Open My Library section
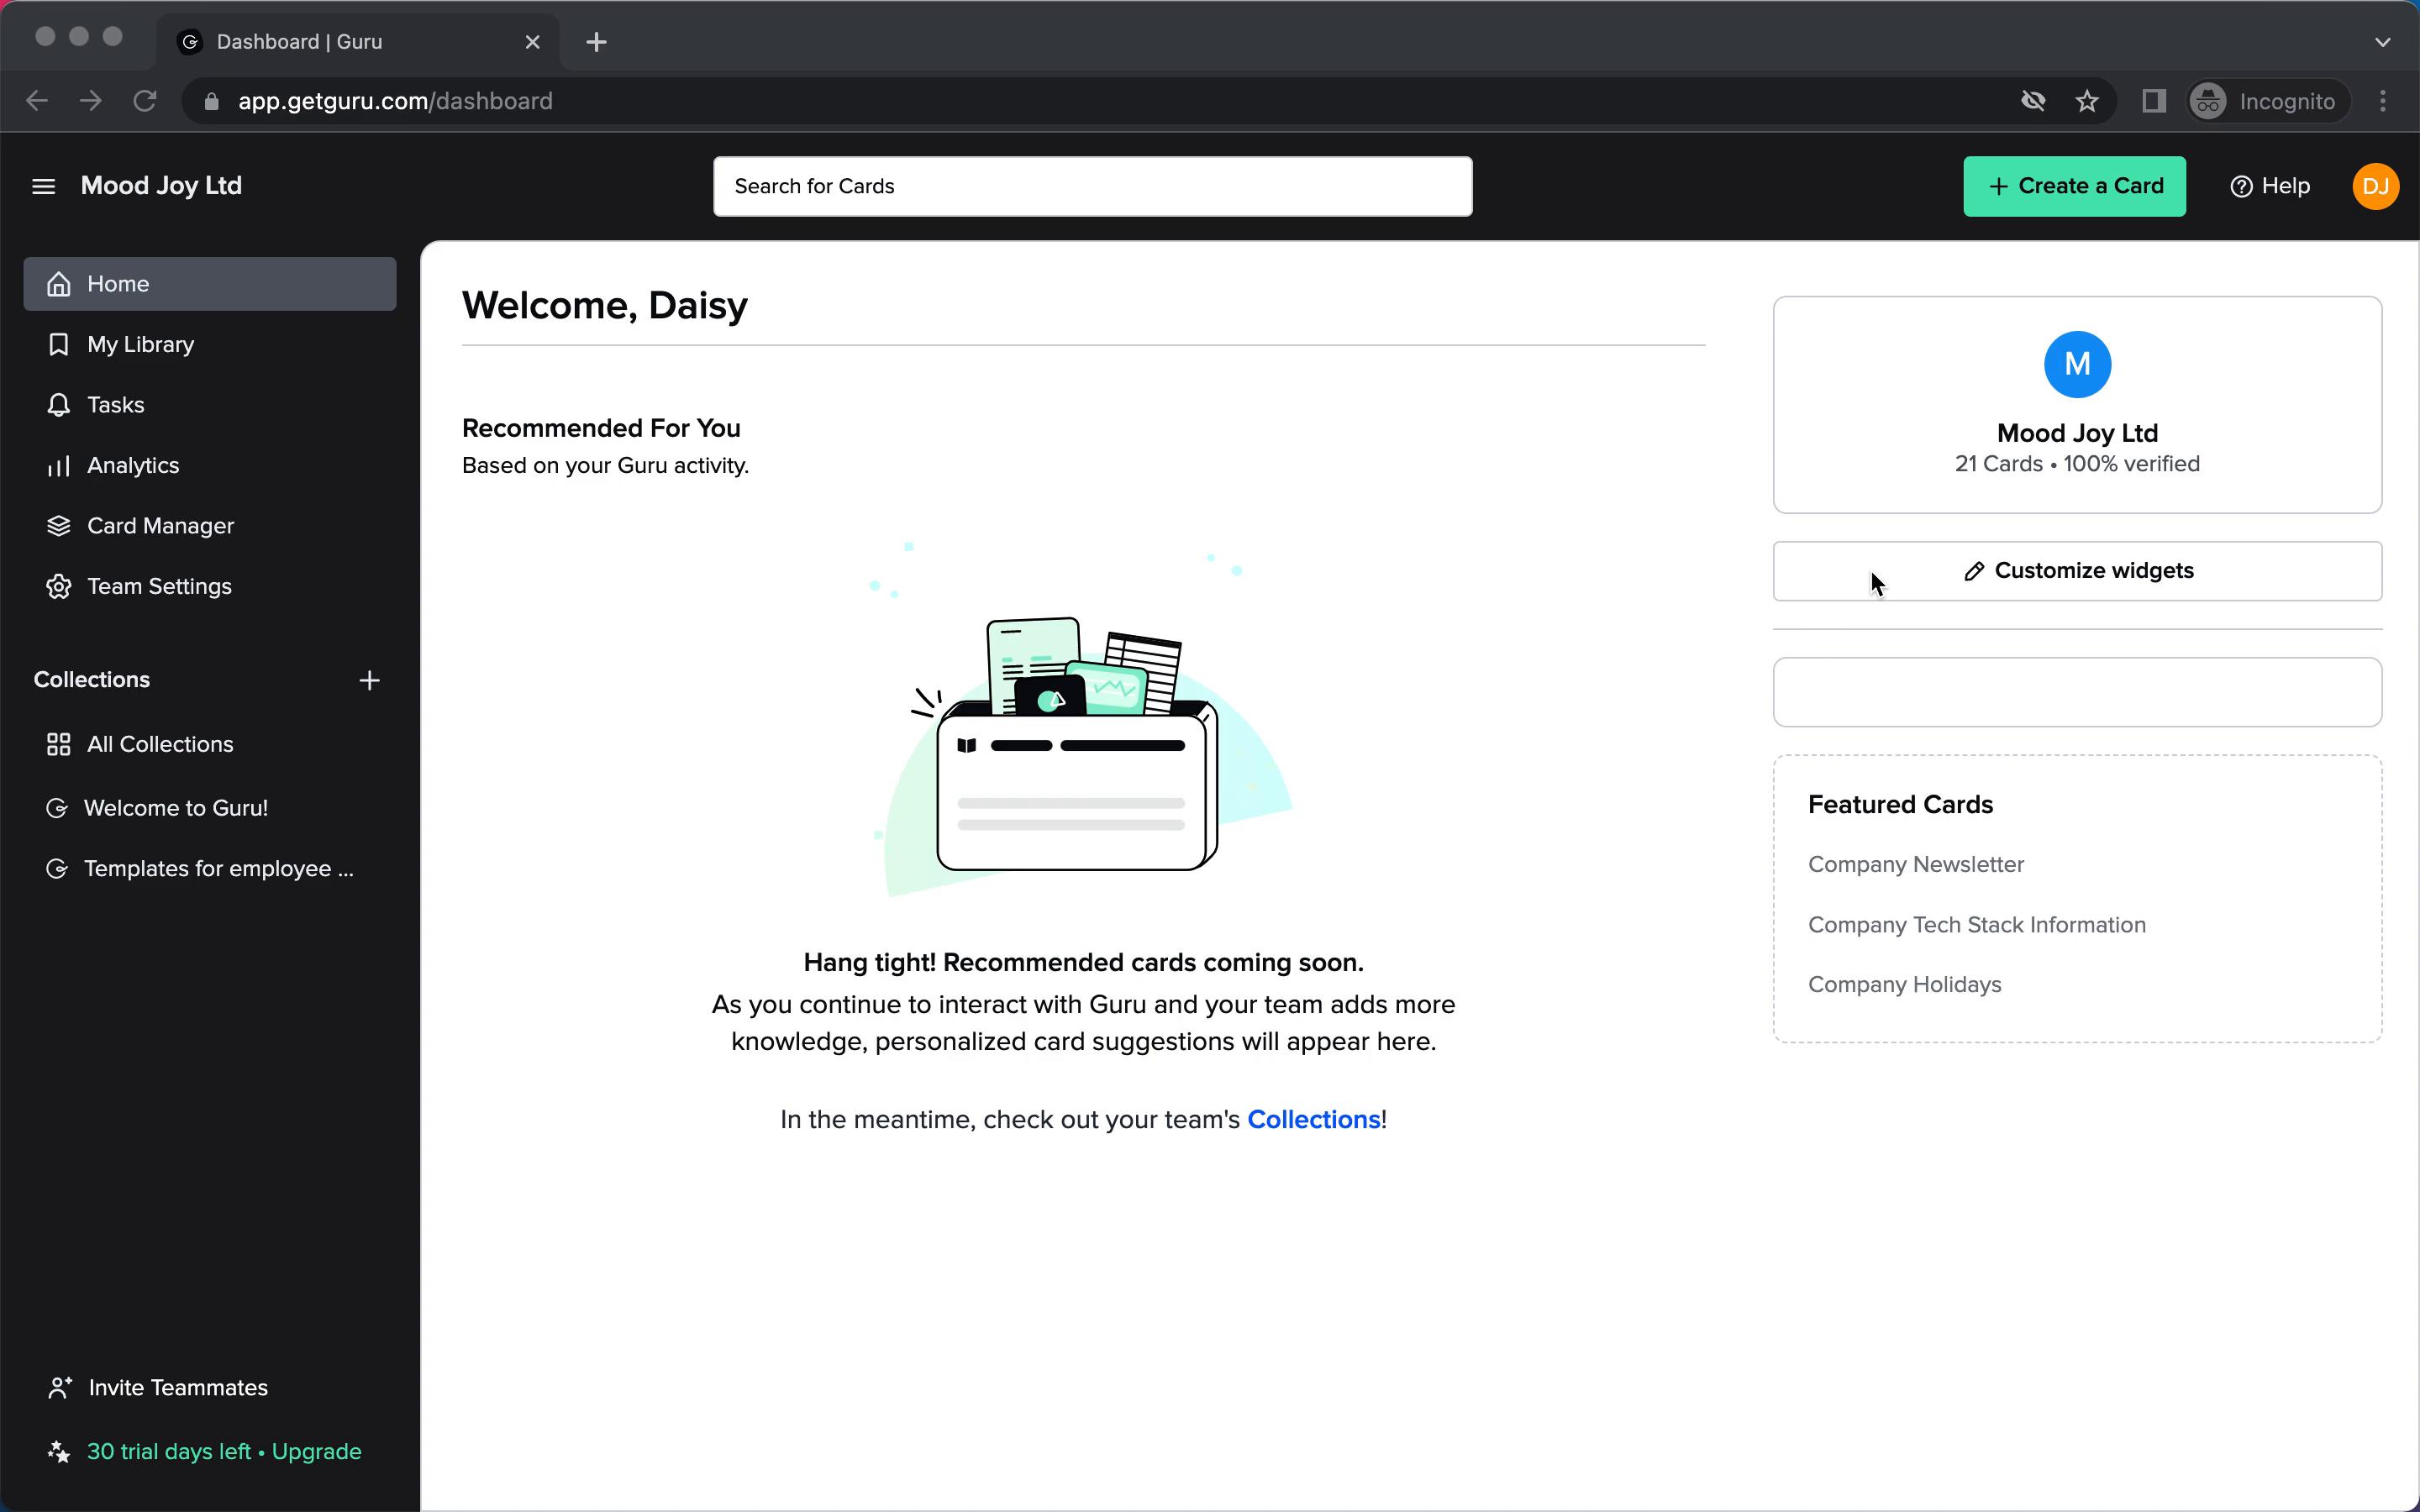The width and height of the screenshot is (2420, 1512). (141, 344)
